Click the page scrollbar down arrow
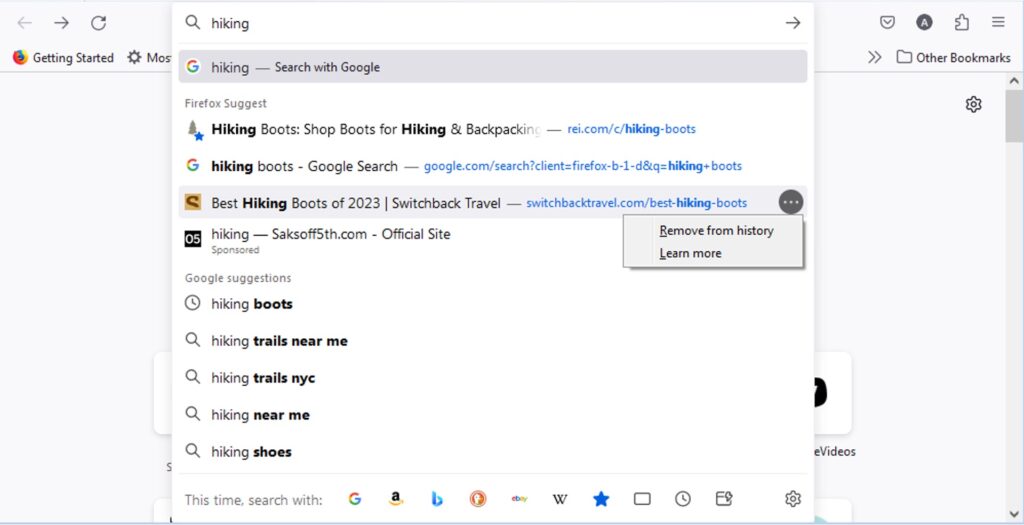 pyautogui.click(x=1014, y=514)
